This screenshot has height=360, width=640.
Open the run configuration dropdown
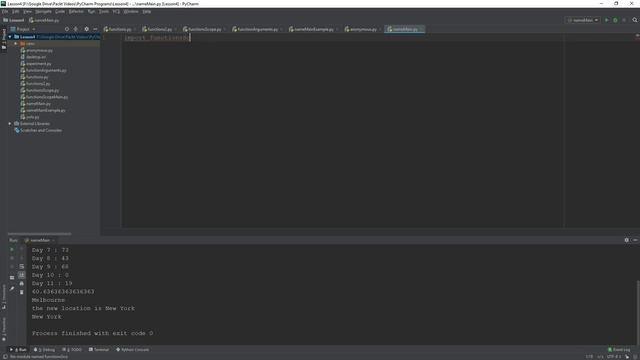(583, 20)
